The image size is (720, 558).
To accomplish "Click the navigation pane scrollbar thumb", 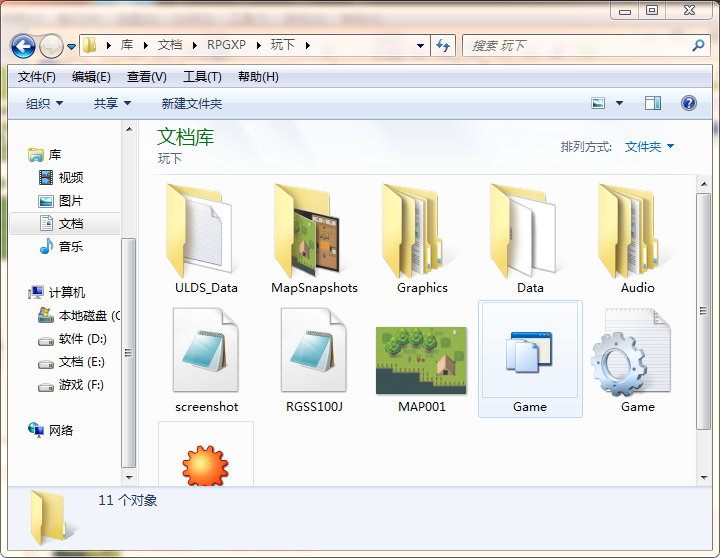I will (x=129, y=353).
